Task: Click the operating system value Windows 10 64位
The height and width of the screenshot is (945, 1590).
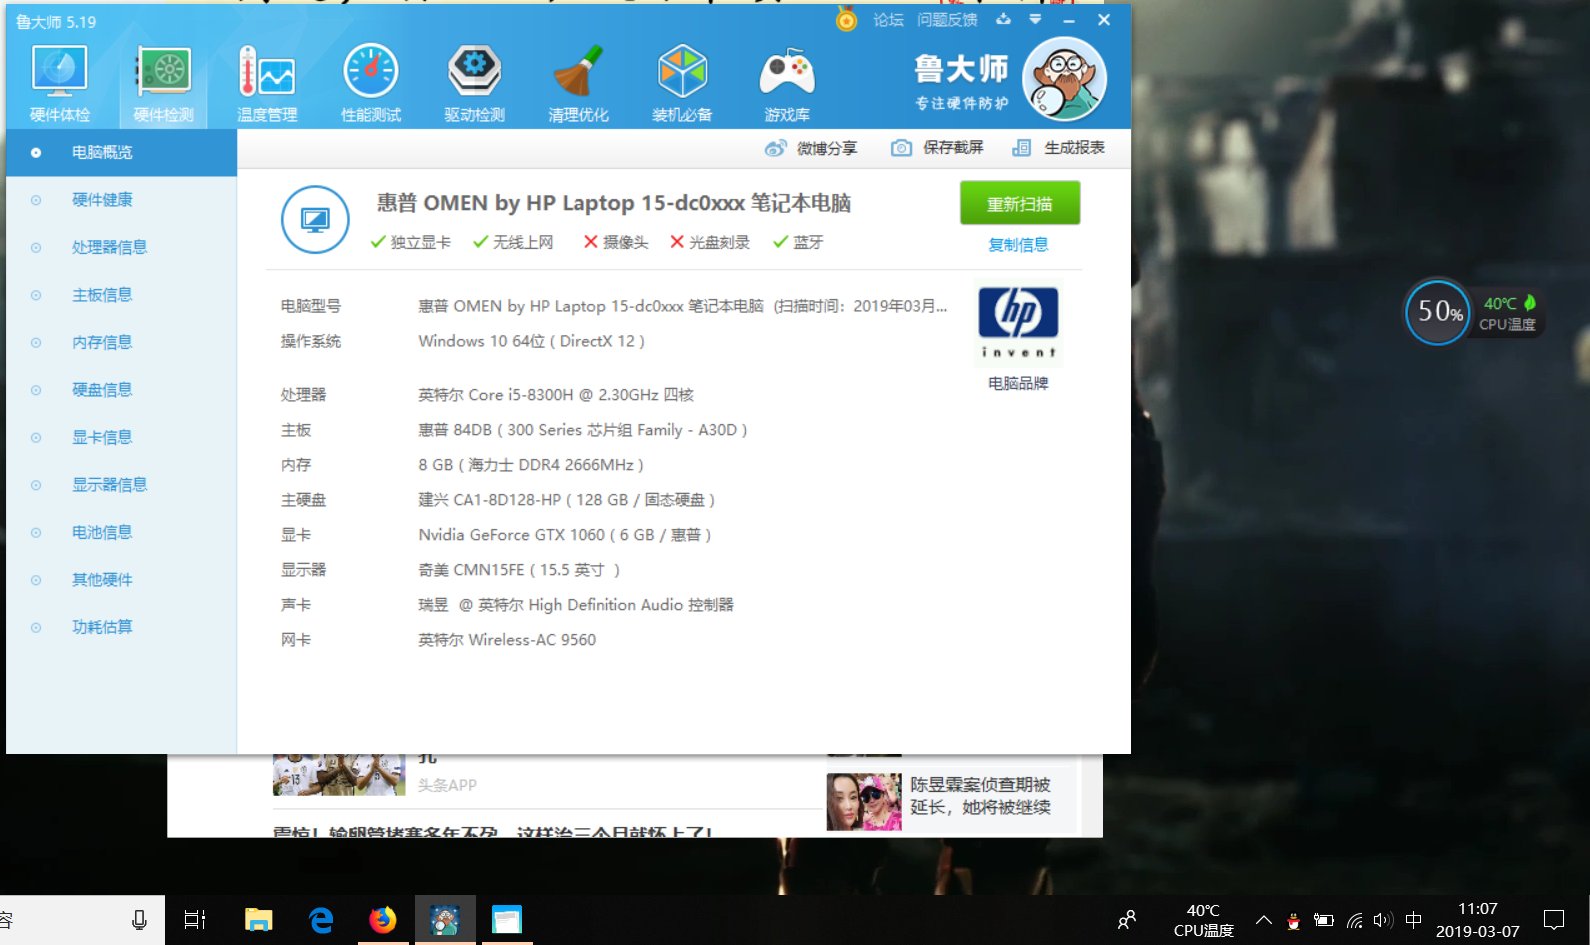Action: (532, 341)
